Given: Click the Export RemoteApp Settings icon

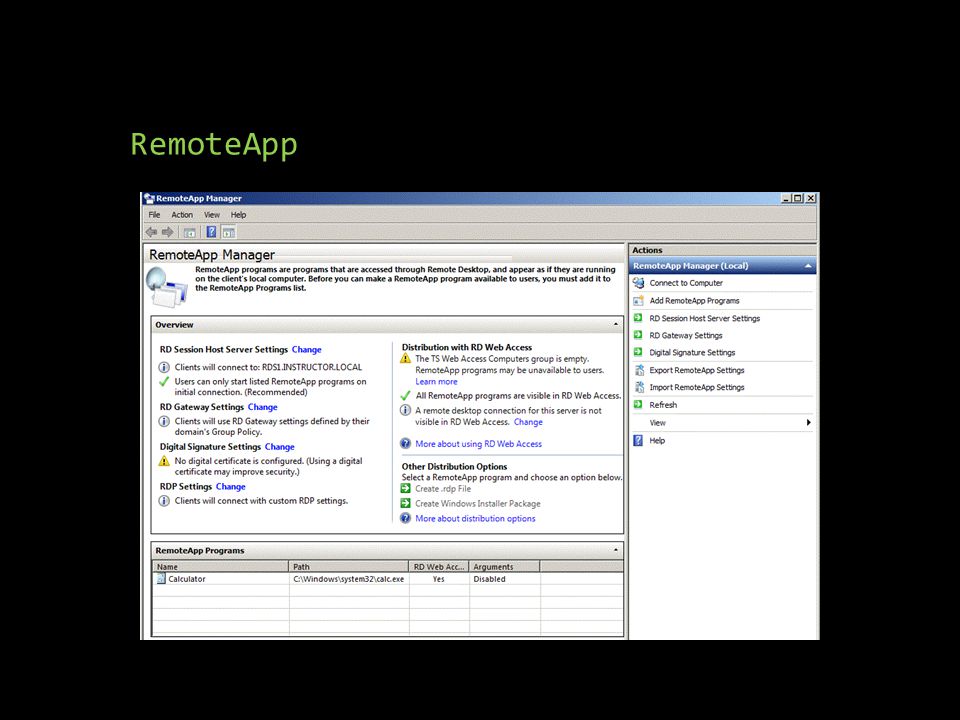Looking at the screenshot, I should pyautogui.click(x=639, y=370).
